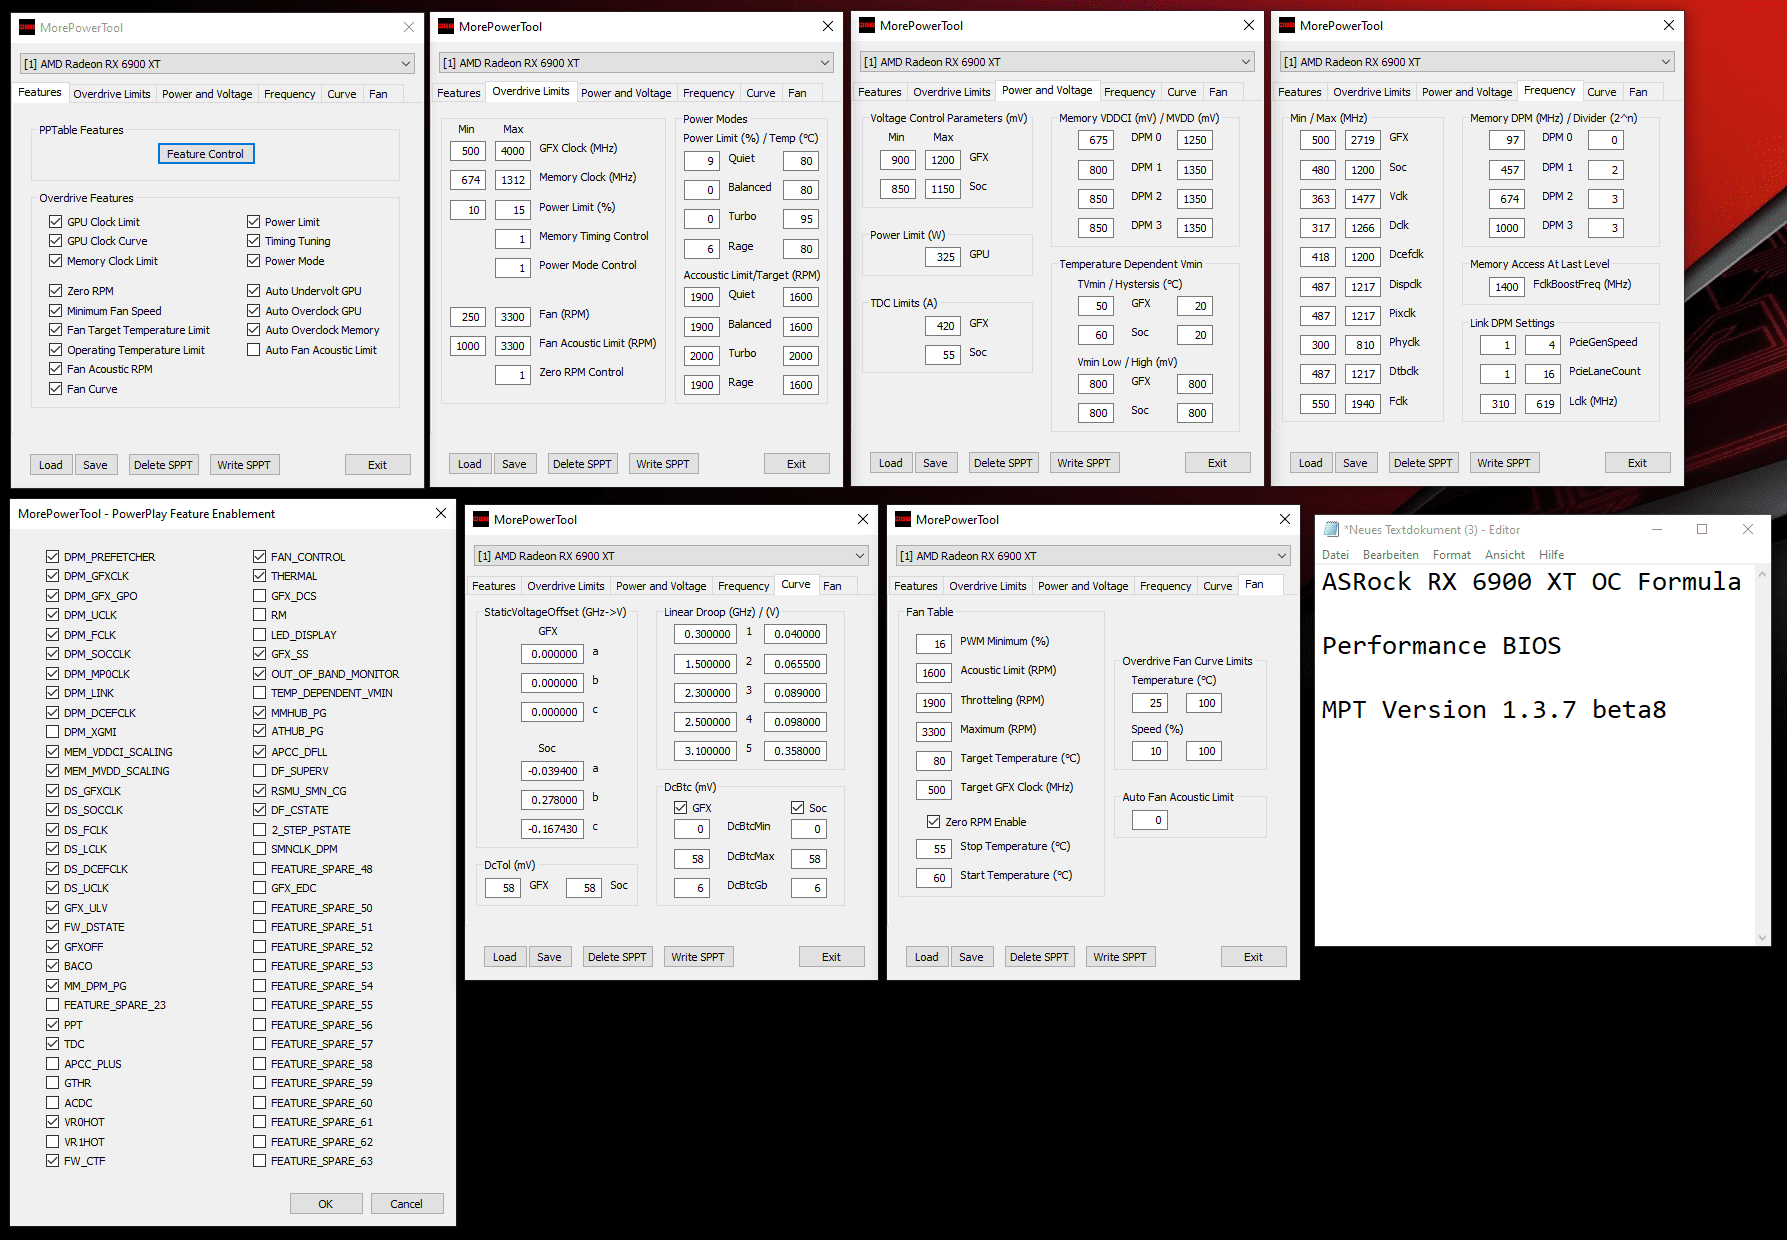The width and height of the screenshot is (1787, 1240).
Task: Click the GFX TDC Limit field showing 420
Action: [945, 326]
